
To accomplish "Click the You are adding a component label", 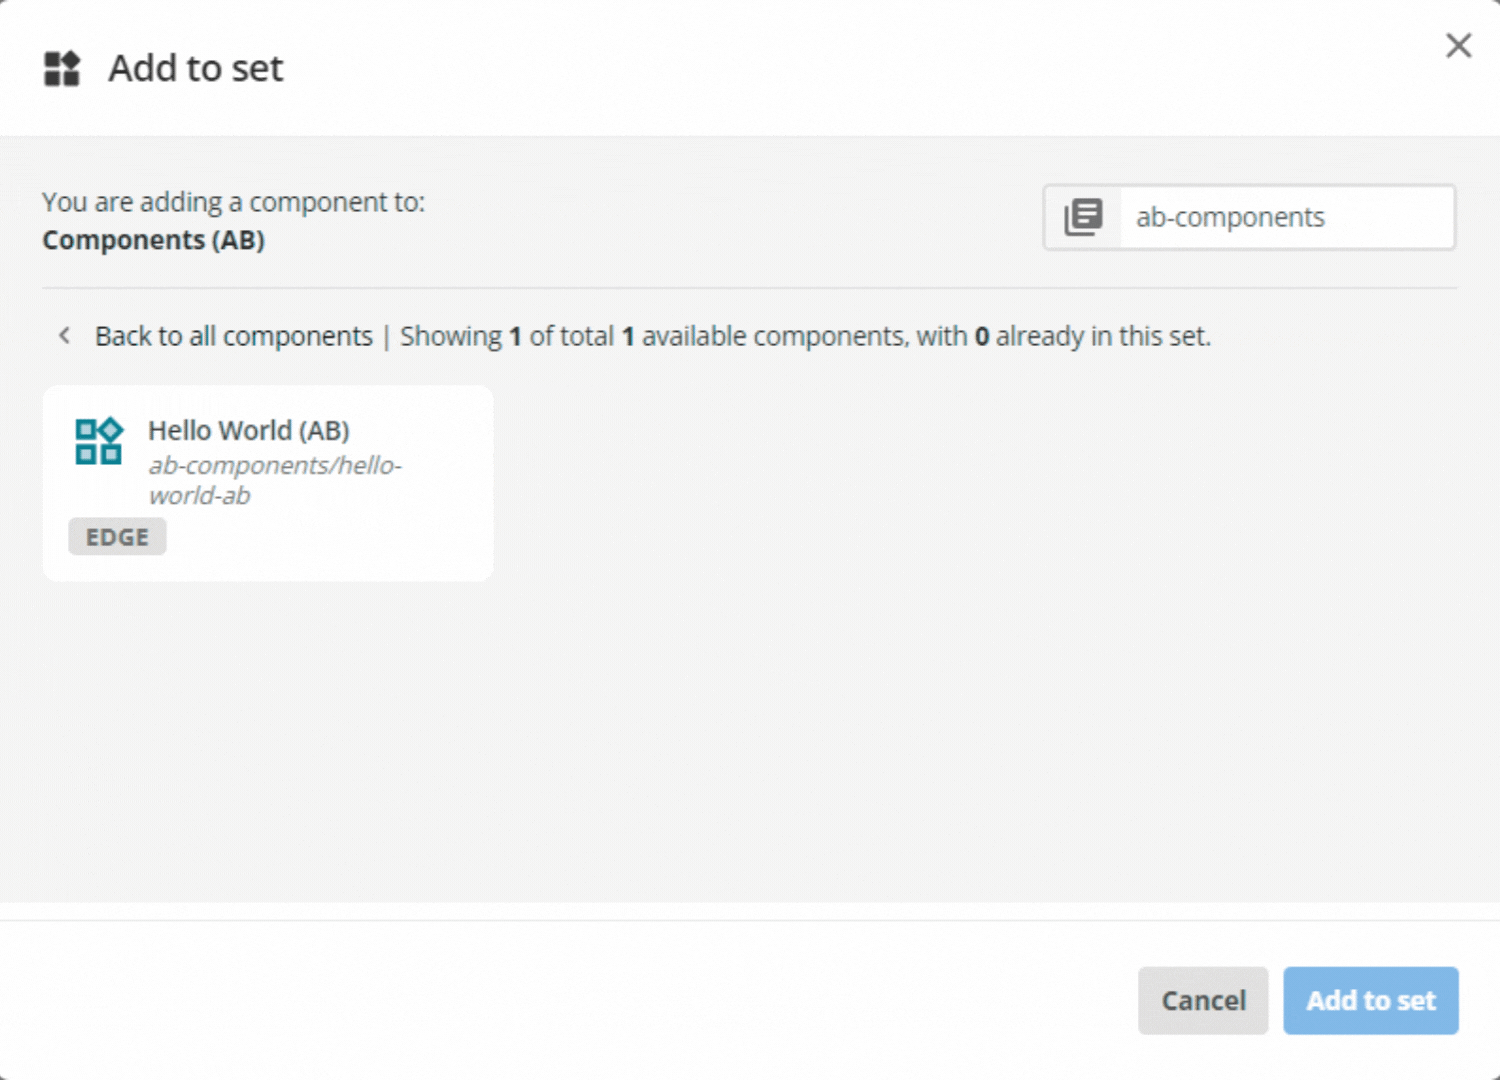I will coord(233,201).
